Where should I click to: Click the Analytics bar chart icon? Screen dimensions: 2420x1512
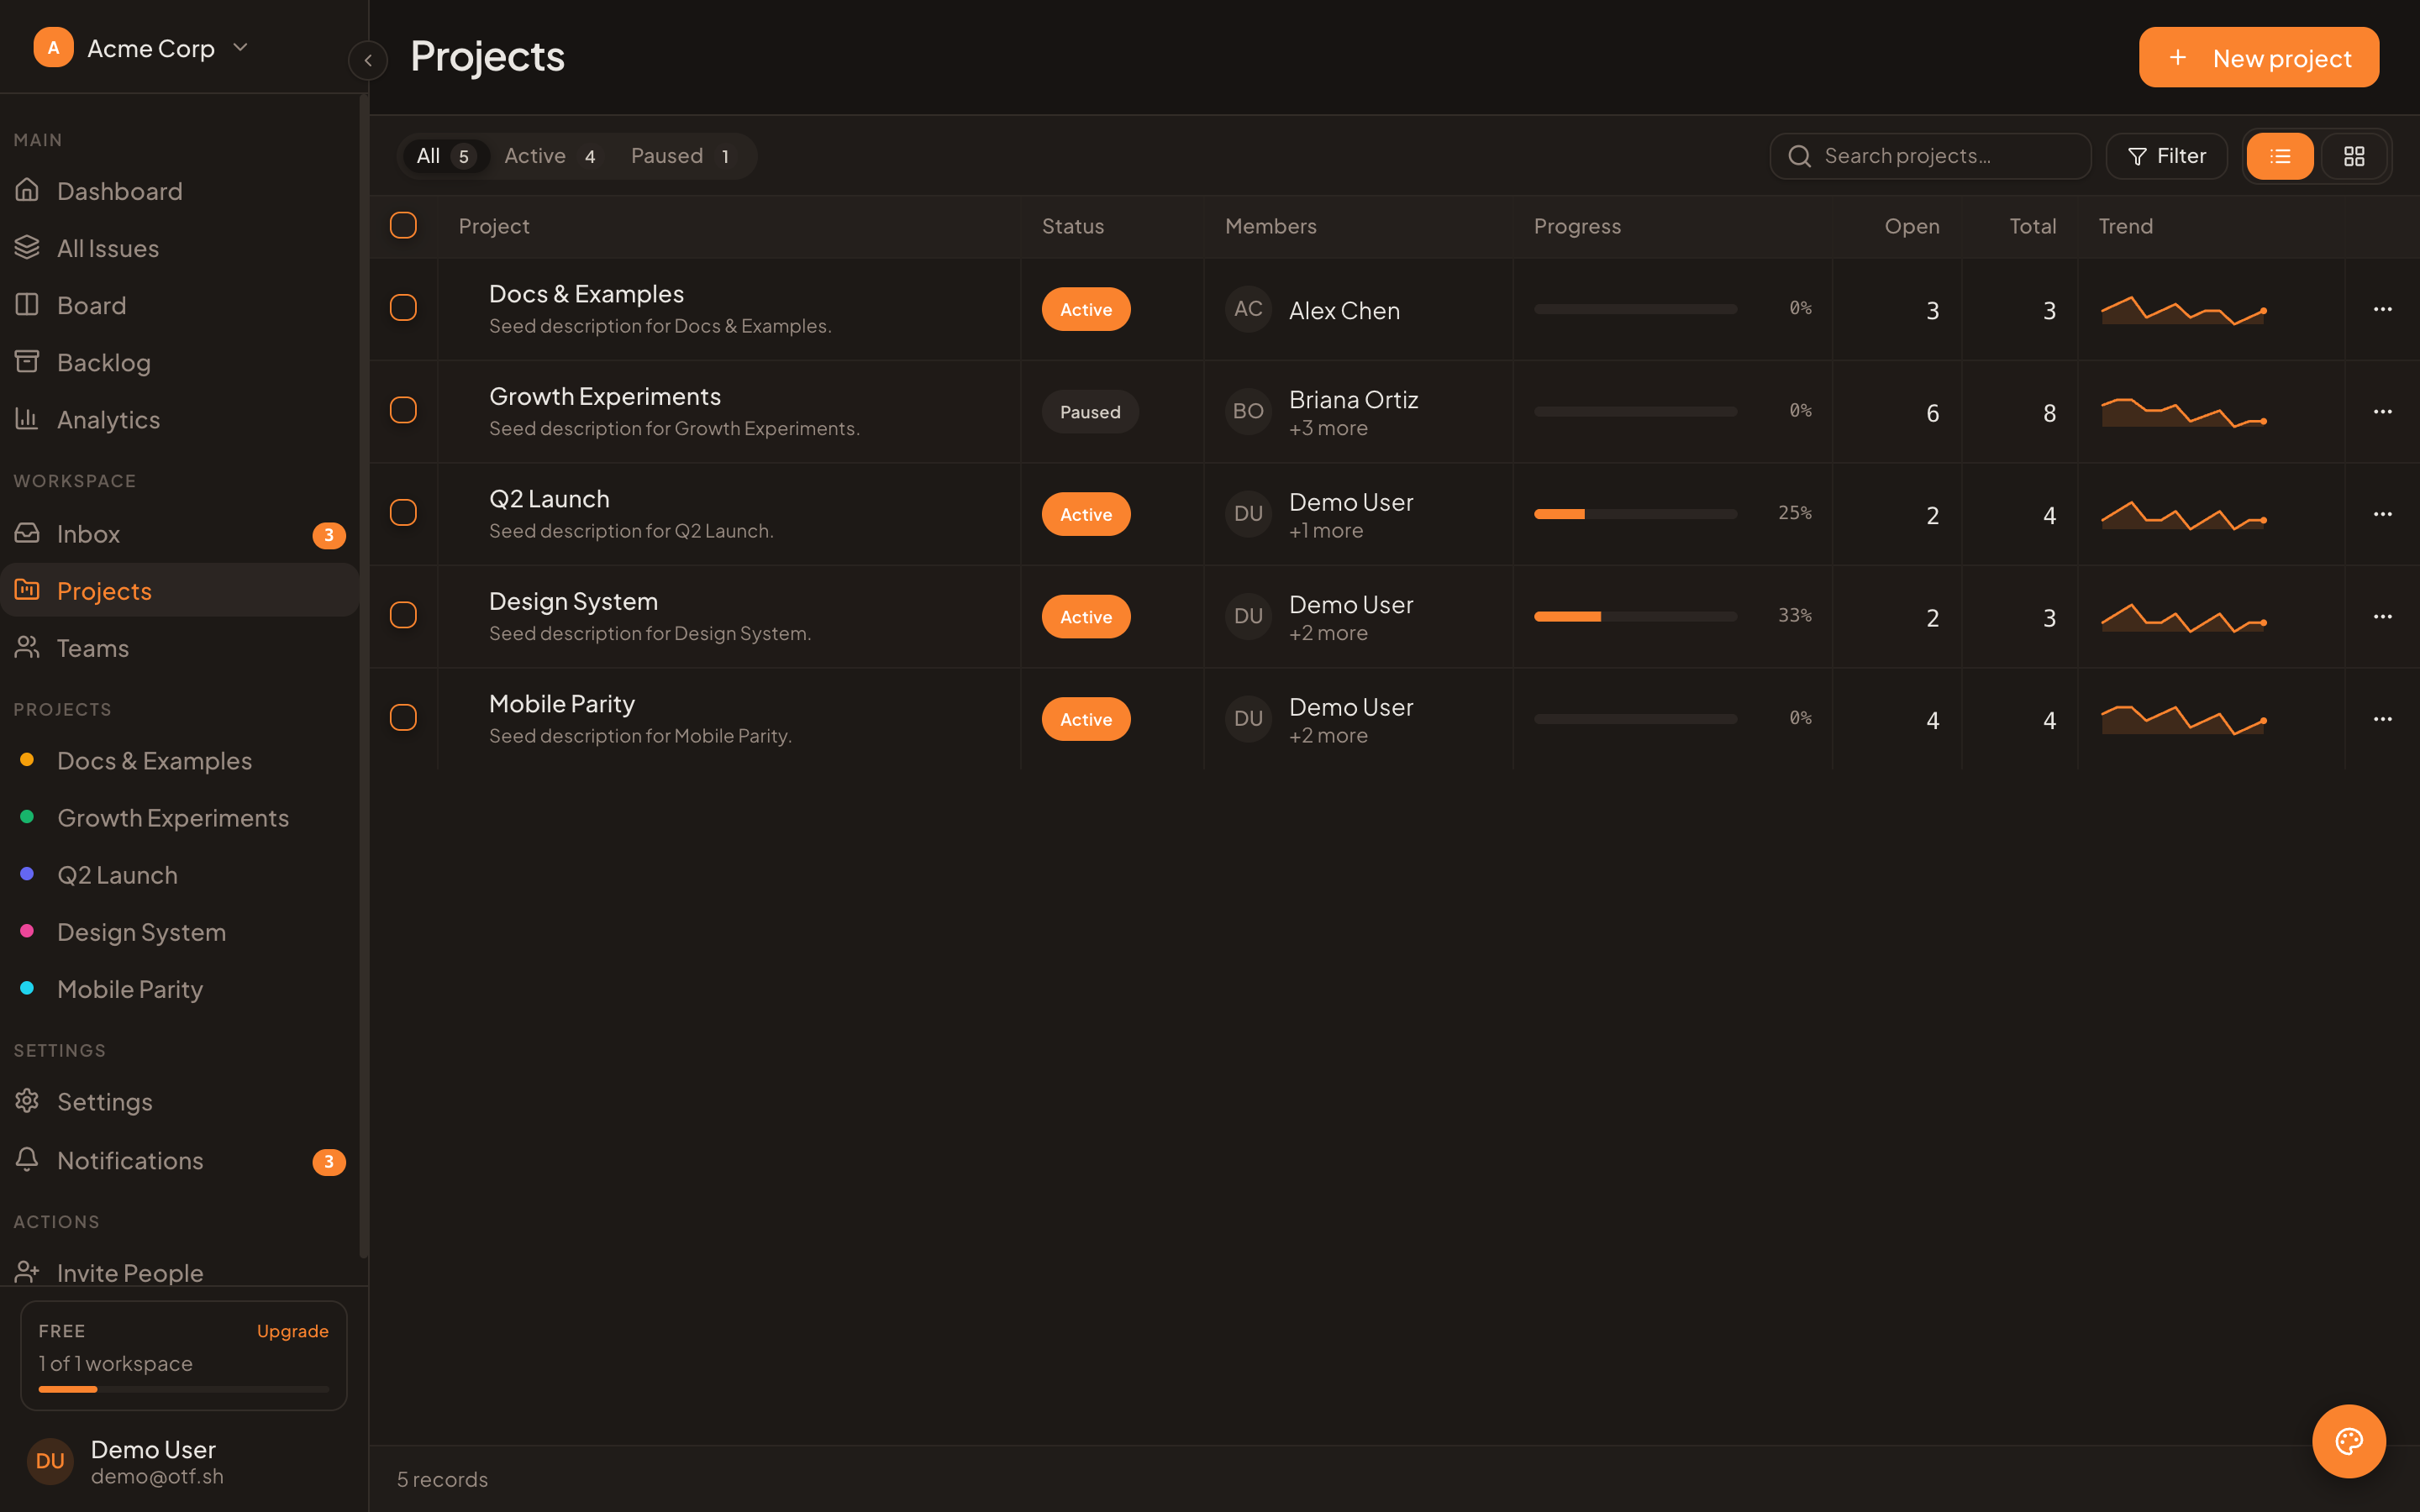(27, 418)
